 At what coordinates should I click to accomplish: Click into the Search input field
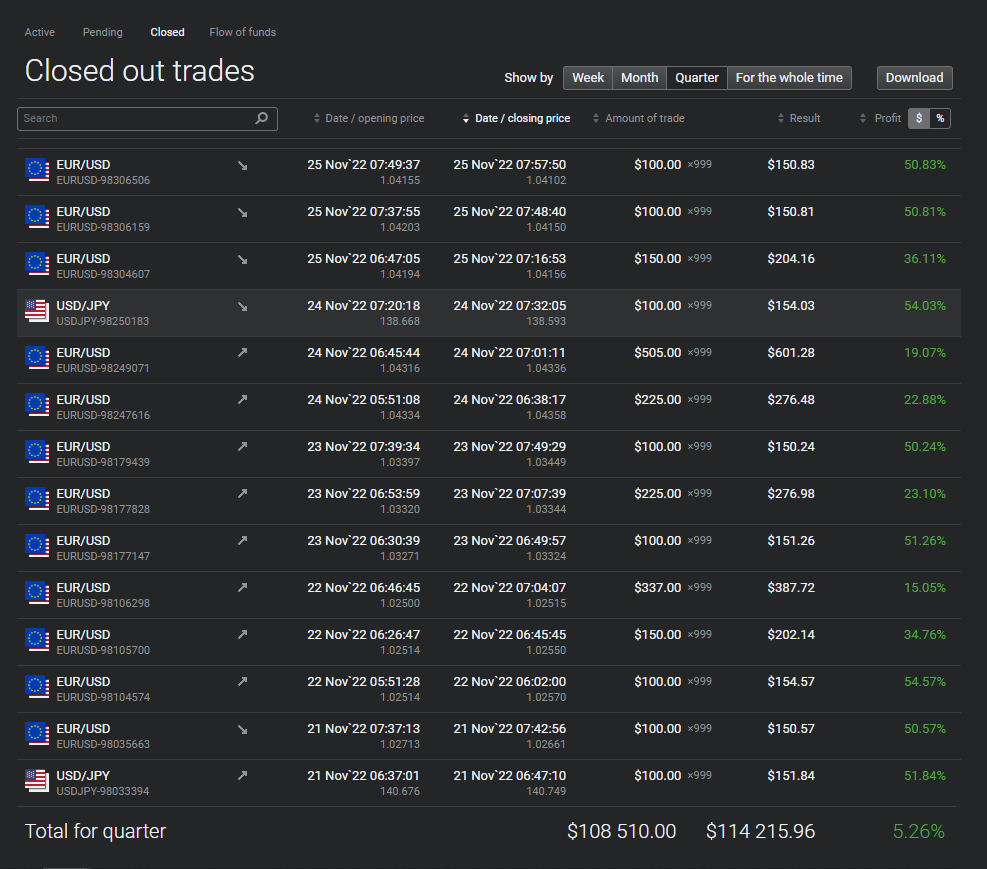[135, 118]
